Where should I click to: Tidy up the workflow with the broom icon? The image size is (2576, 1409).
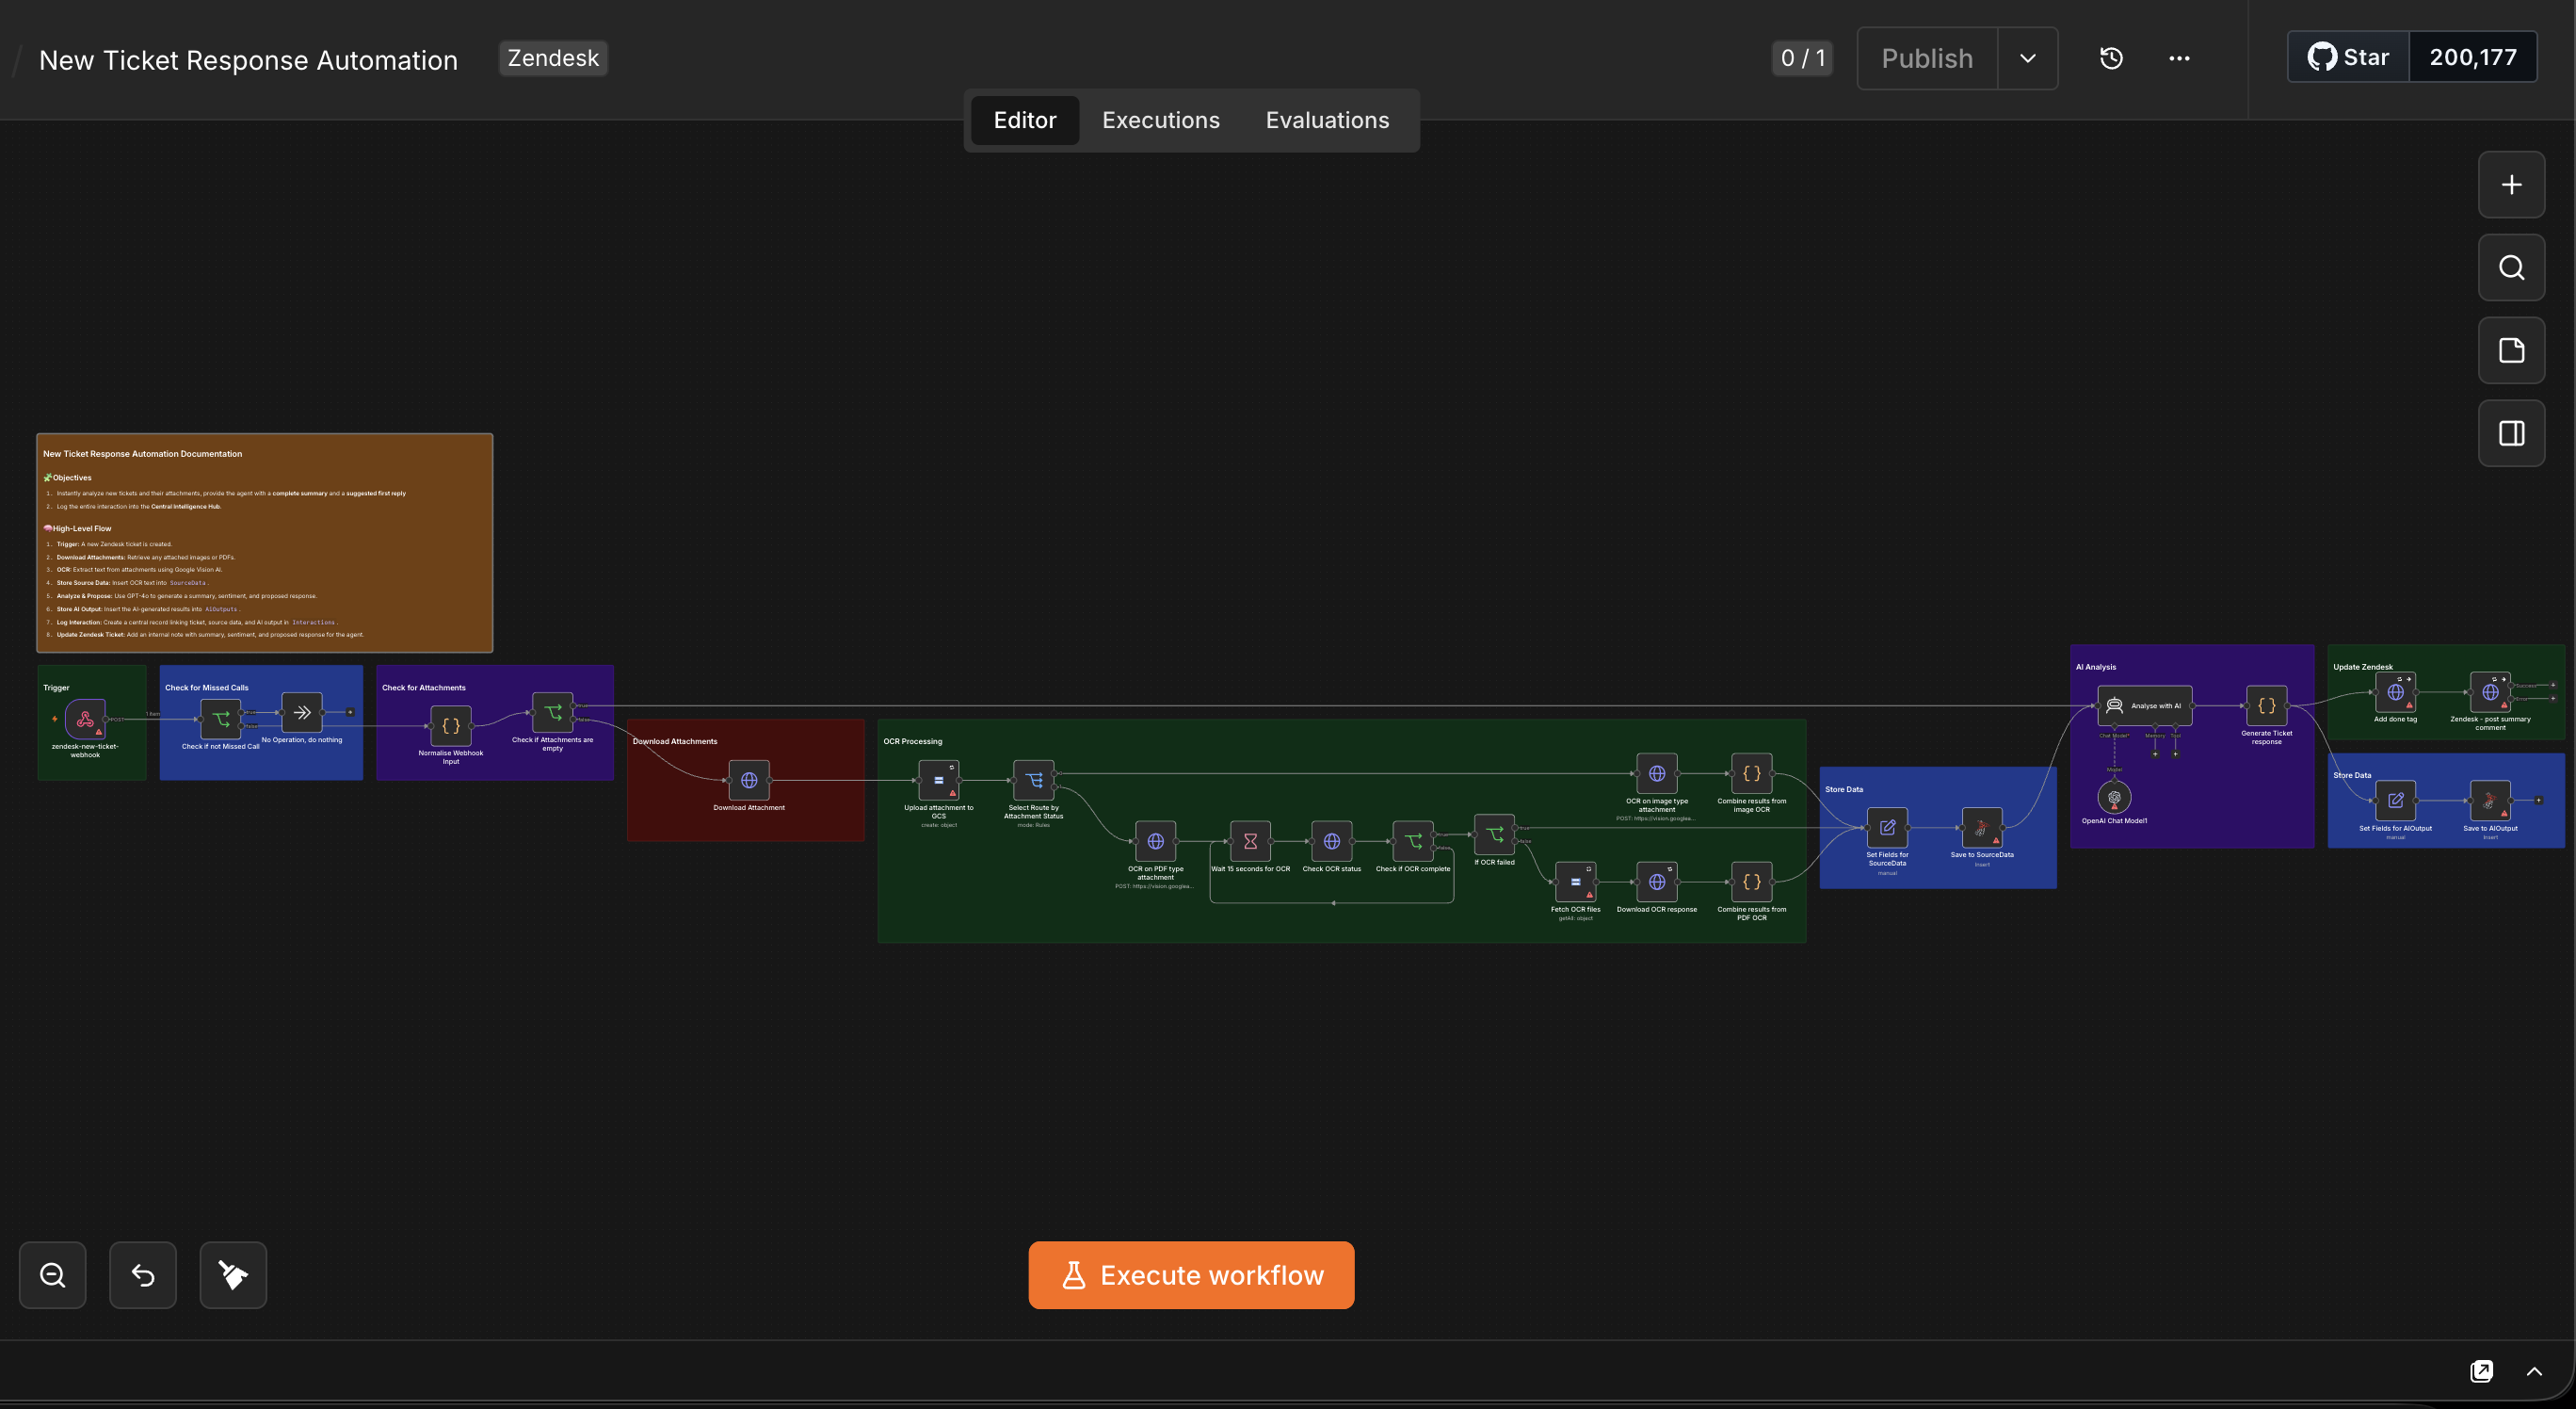(233, 1275)
